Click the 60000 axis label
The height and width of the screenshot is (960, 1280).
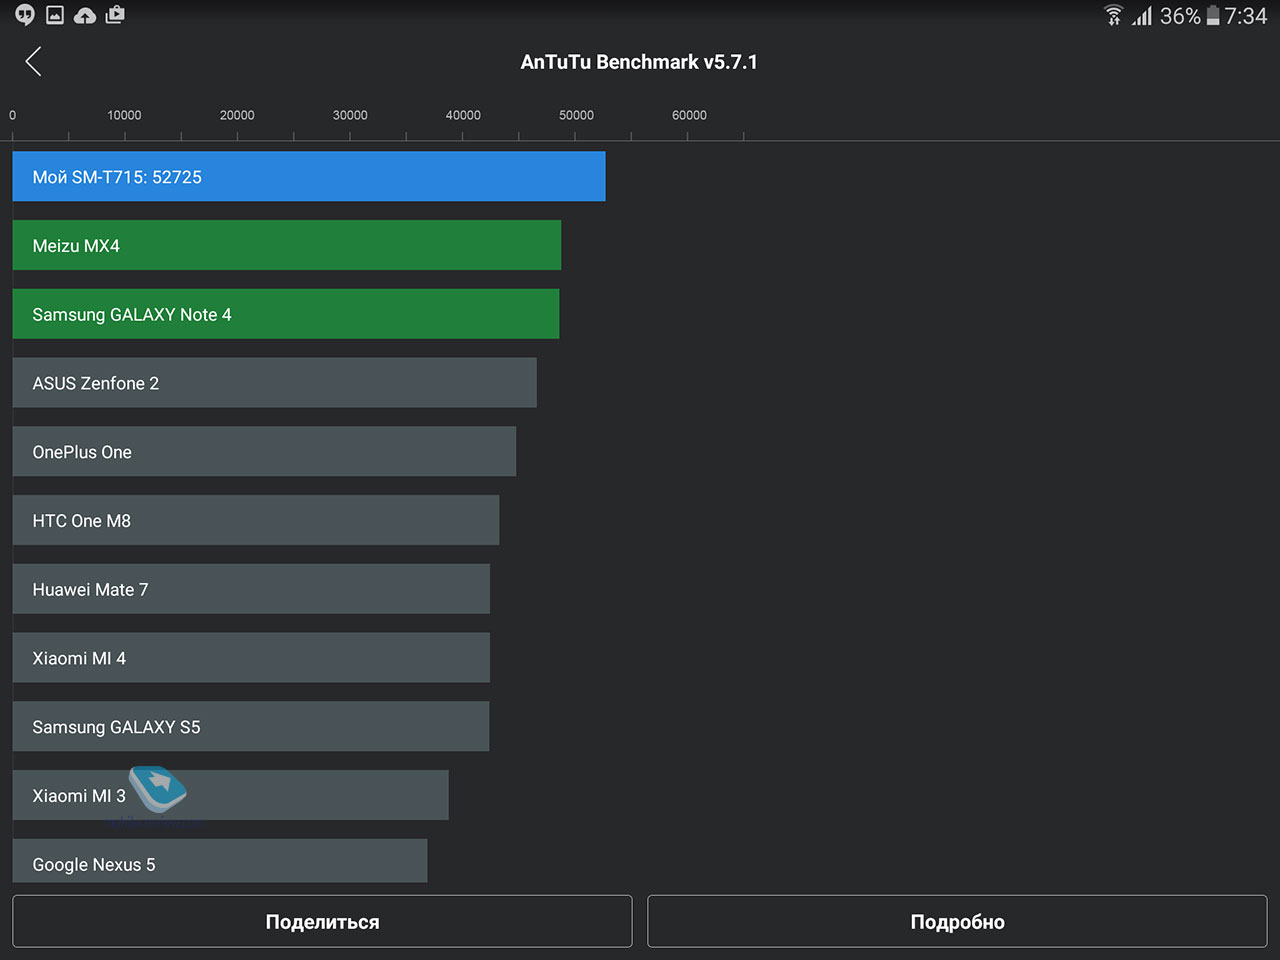click(x=689, y=115)
